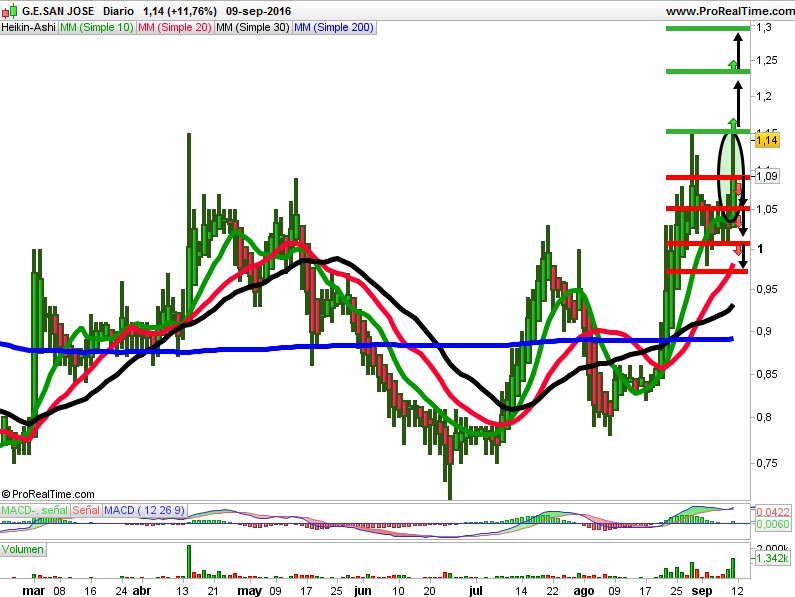This screenshot has width=795, height=597.
Task: Select the MM (Simple 200) indicator label
Action: pyautogui.click(x=334, y=27)
